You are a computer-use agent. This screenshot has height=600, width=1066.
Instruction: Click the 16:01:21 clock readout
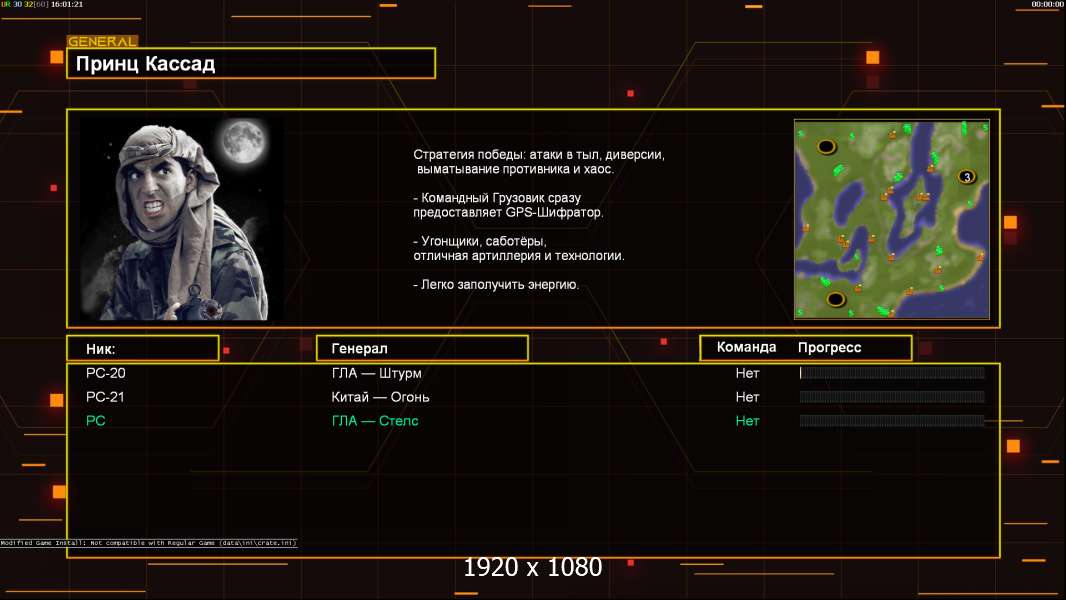click(x=67, y=4)
